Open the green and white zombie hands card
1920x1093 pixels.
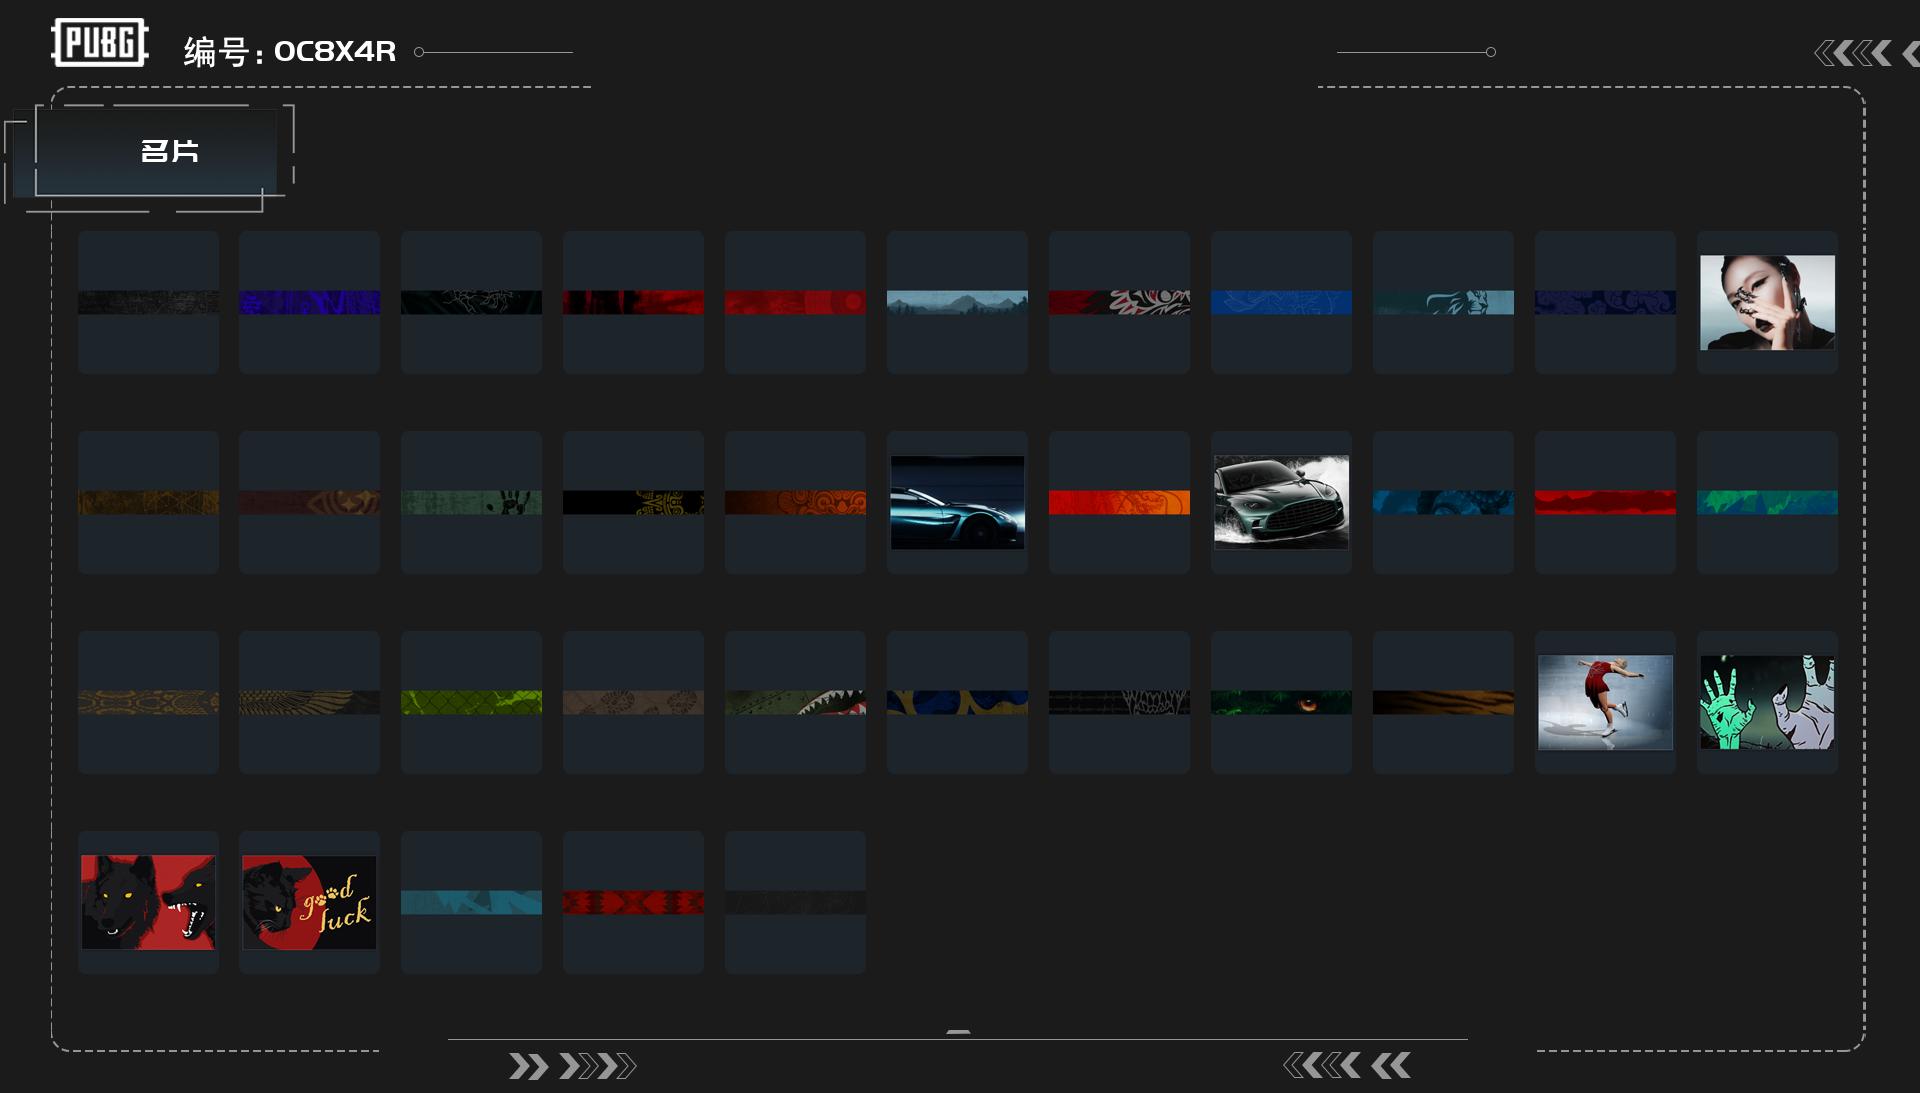tap(1767, 702)
